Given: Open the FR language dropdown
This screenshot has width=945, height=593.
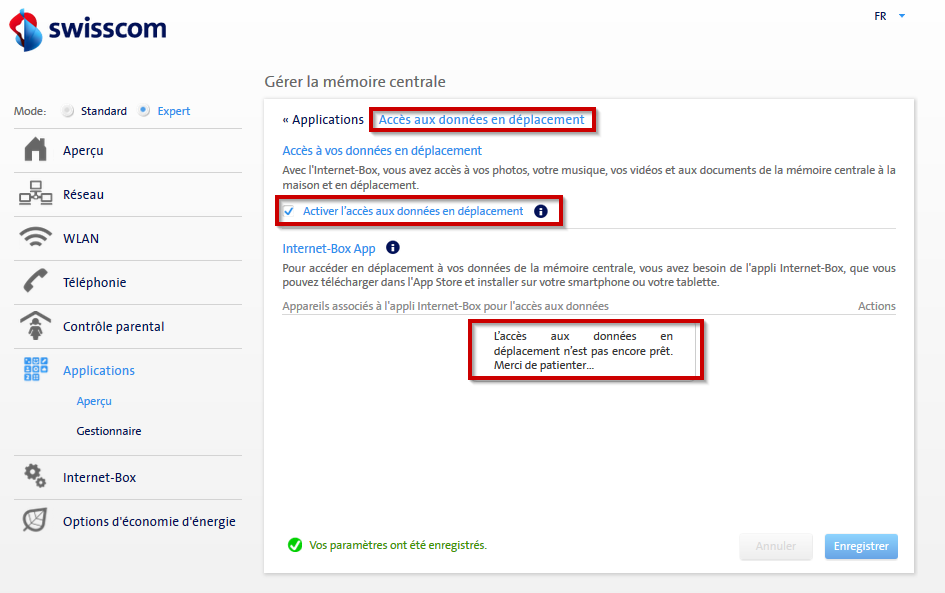Looking at the screenshot, I should 886,16.
